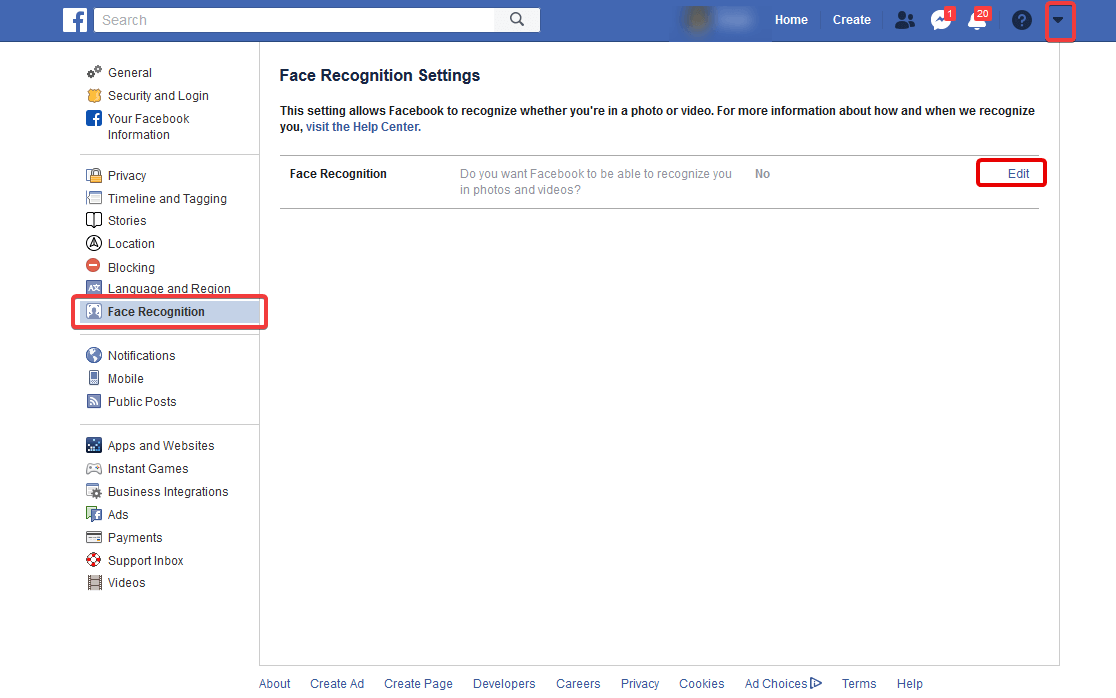1116x698 pixels.
Task: Check notifications using the bell icon
Action: tap(977, 21)
